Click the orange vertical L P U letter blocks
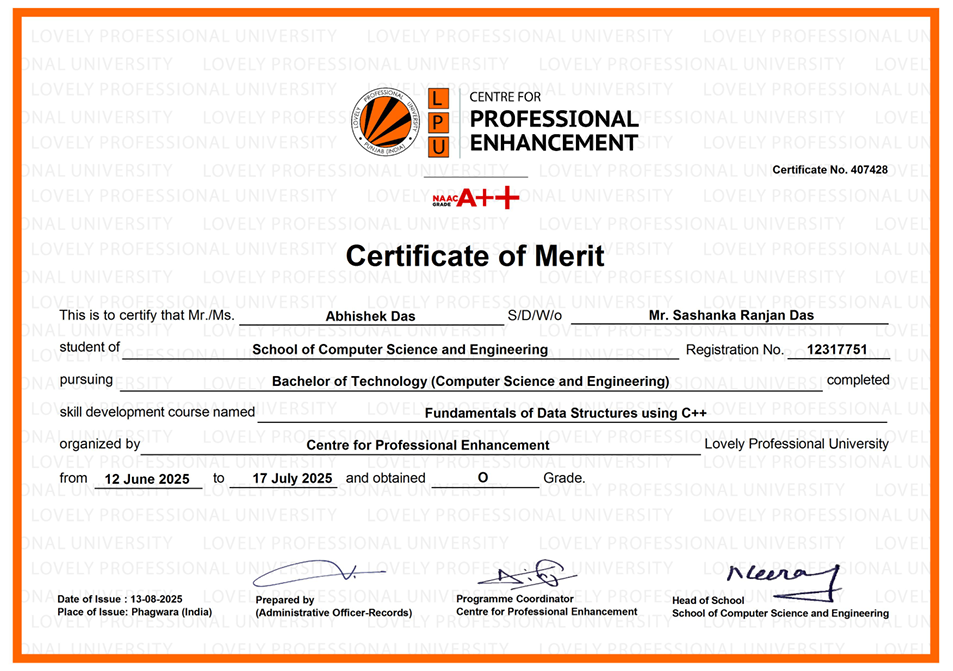This screenshot has height=671, width=953. click(437, 122)
